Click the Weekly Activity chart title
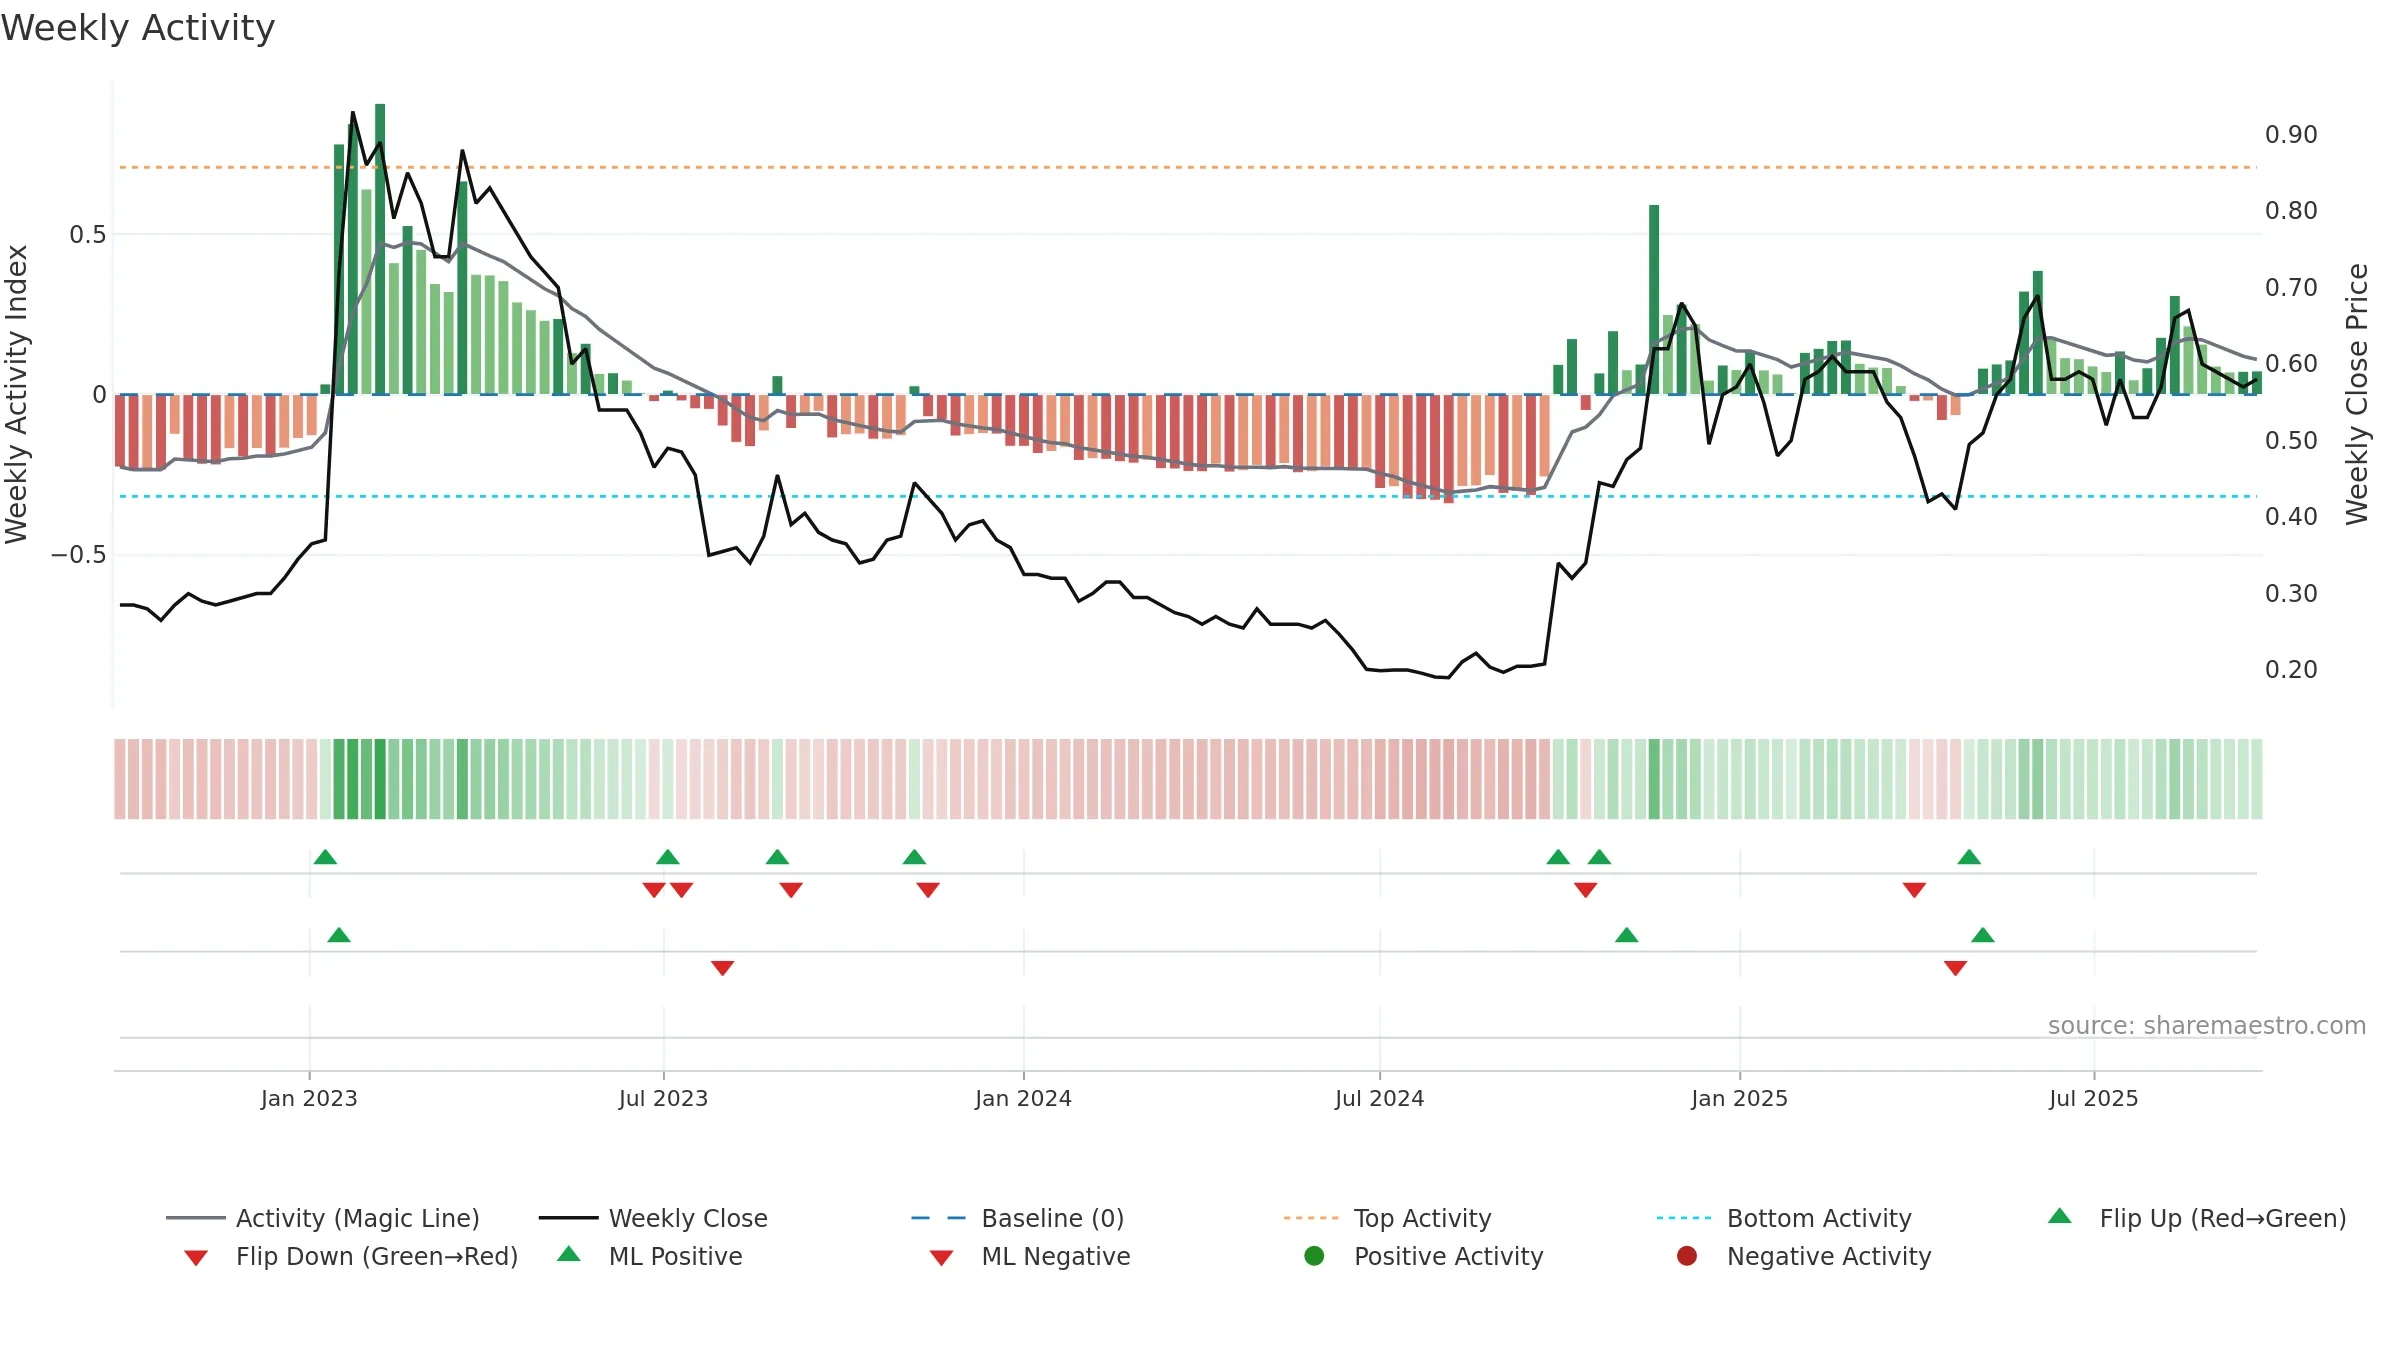 pos(138,28)
